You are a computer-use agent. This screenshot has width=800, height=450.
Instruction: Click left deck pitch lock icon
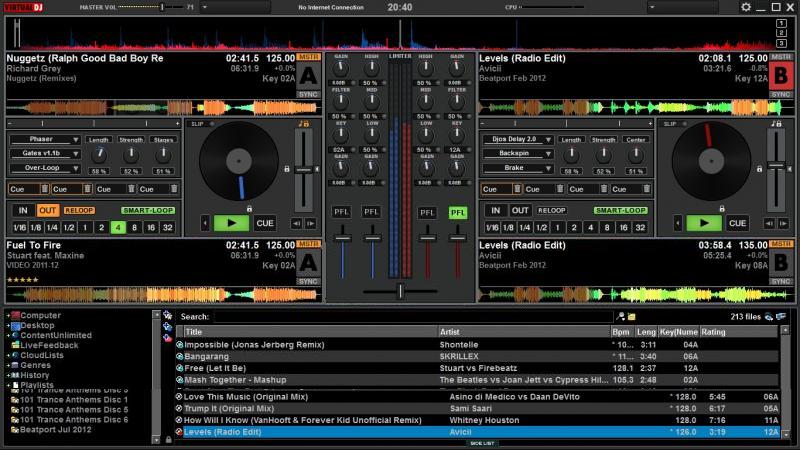[x=287, y=169]
